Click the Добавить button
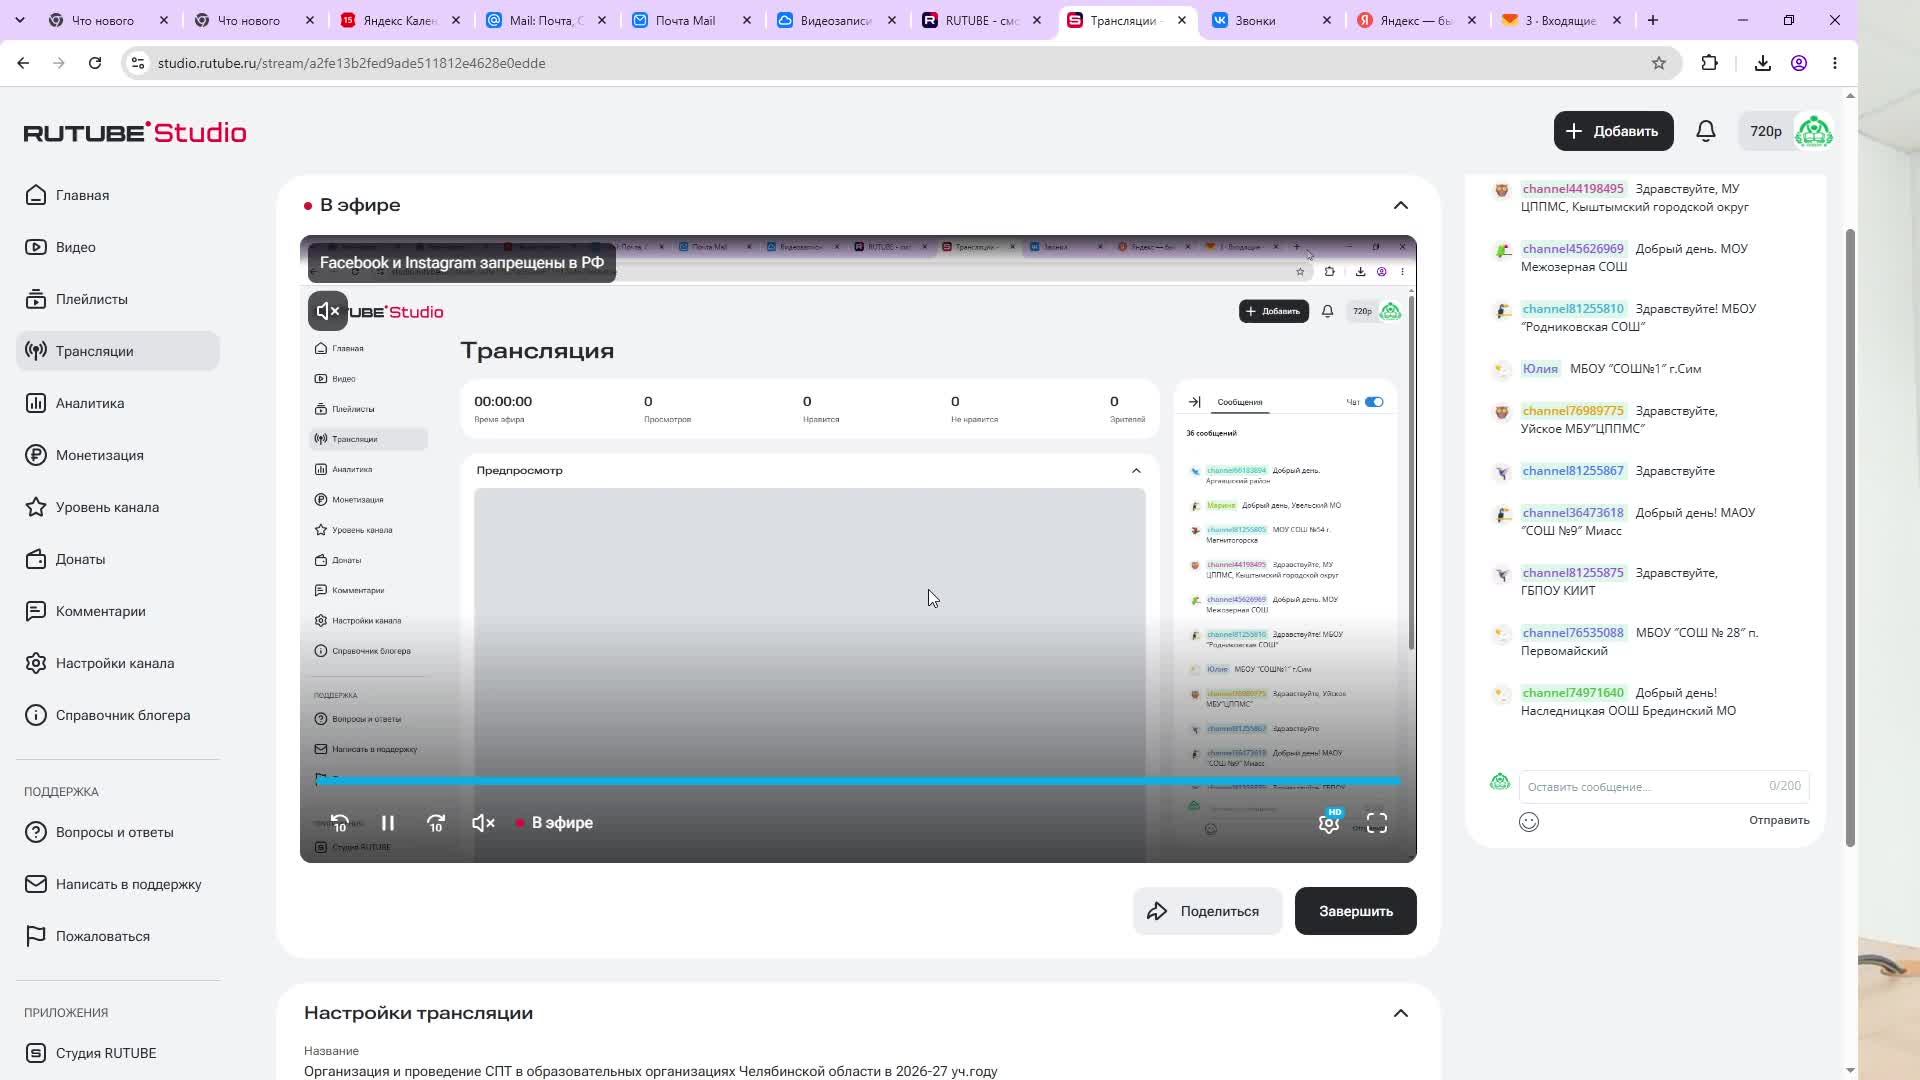 pos(1613,131)
